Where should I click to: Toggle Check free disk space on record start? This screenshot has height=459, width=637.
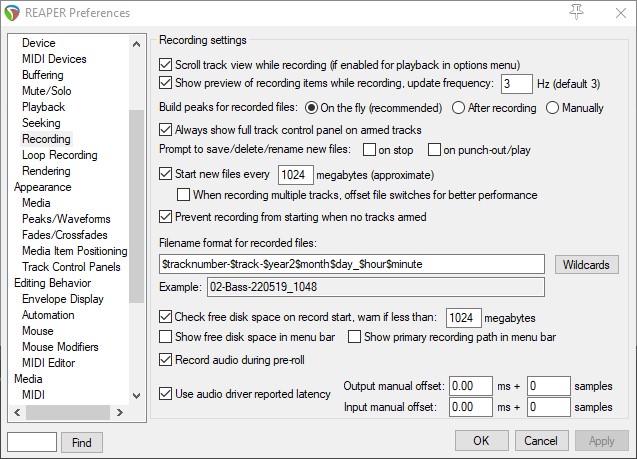coord(165,317)
